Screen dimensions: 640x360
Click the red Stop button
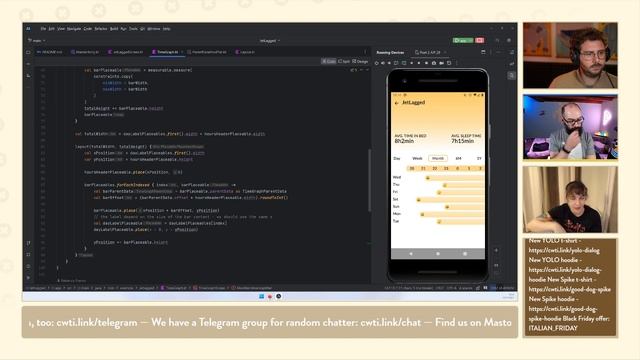click(480, 40)
